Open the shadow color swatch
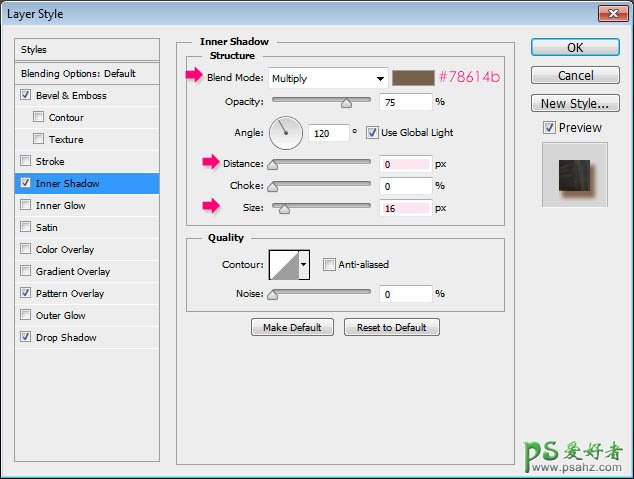This screenshot has width=634, height=479. tap(412, 78)
